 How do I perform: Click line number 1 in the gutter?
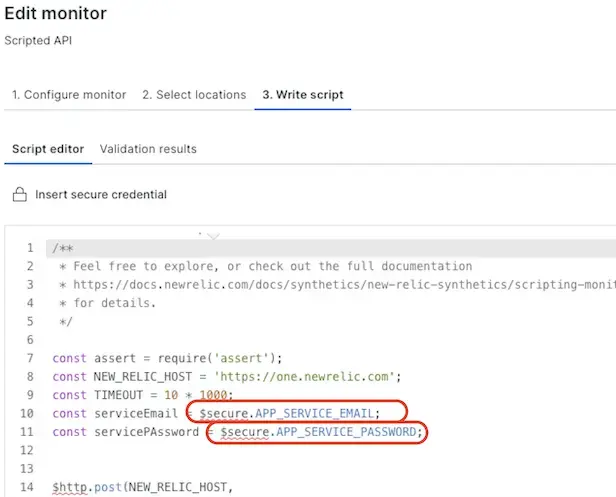click(30, 248)
